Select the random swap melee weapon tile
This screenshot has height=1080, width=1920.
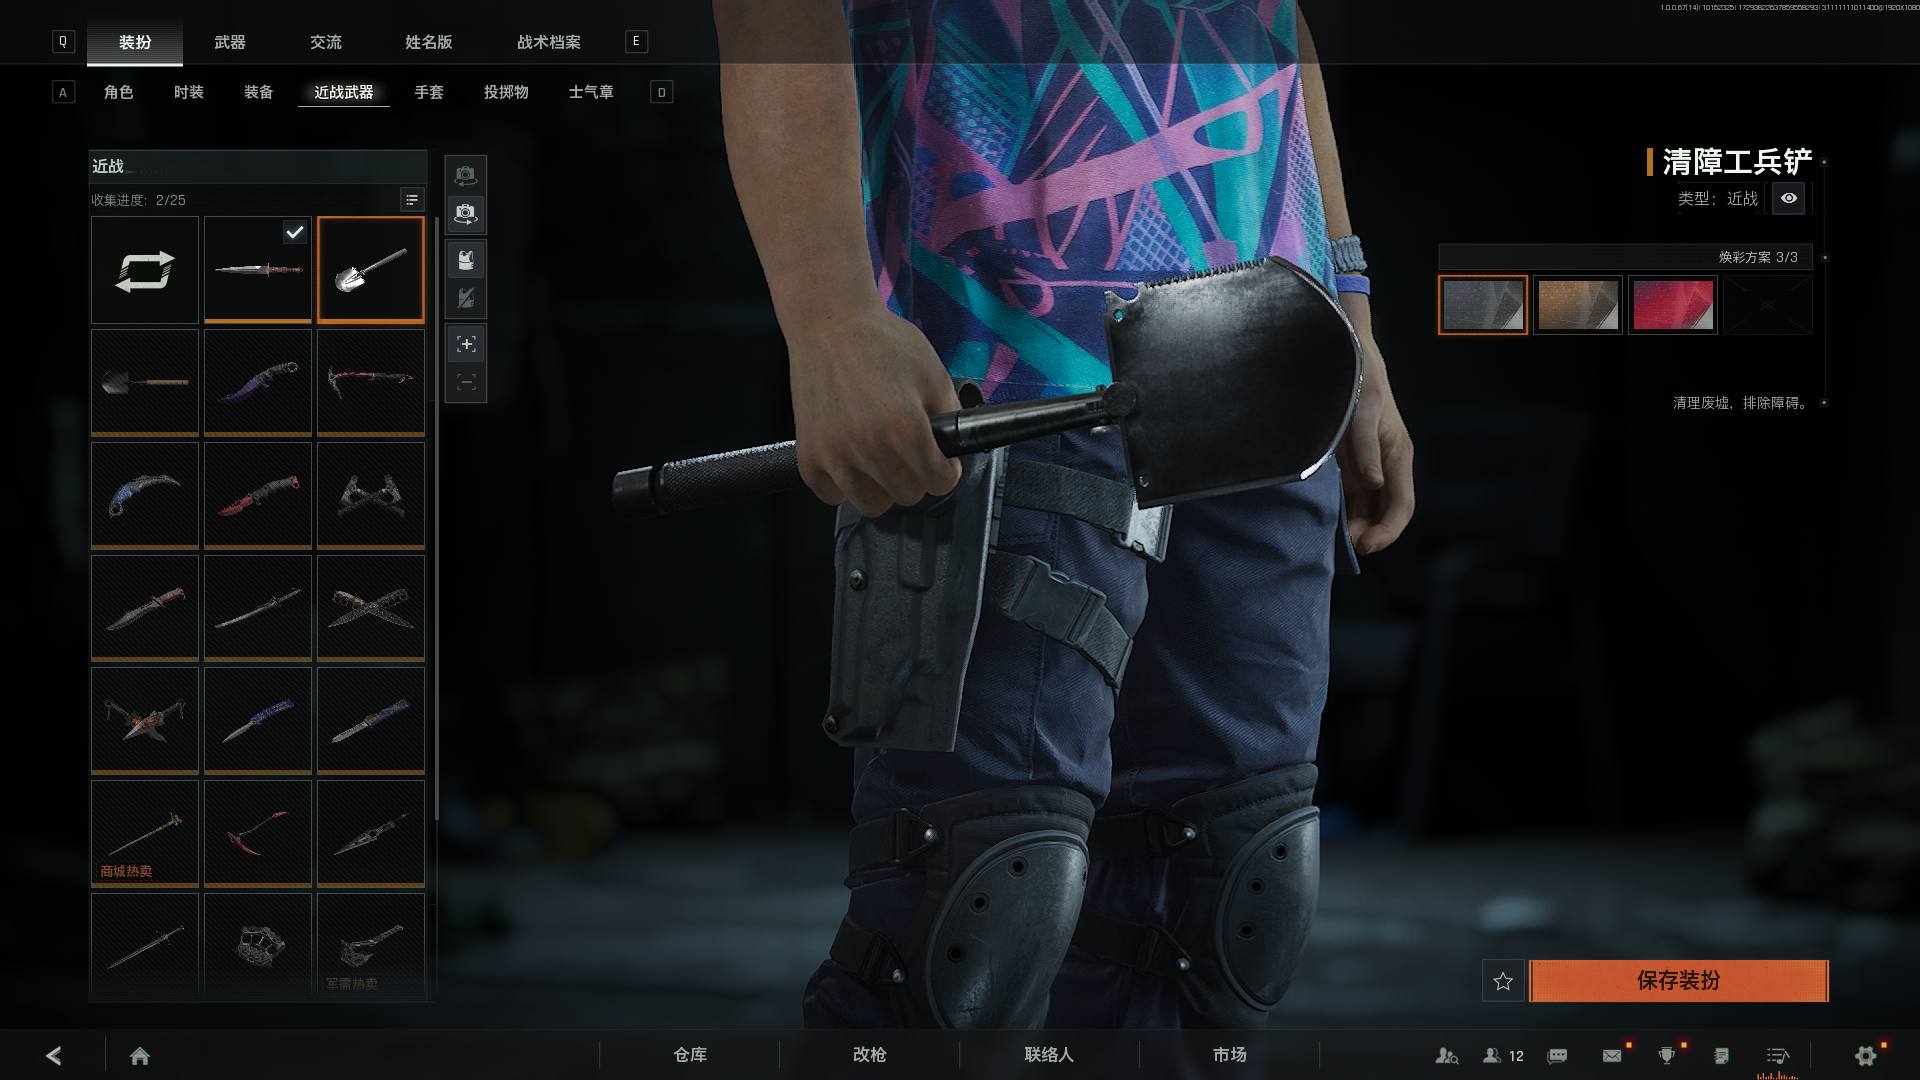(145, 270)
